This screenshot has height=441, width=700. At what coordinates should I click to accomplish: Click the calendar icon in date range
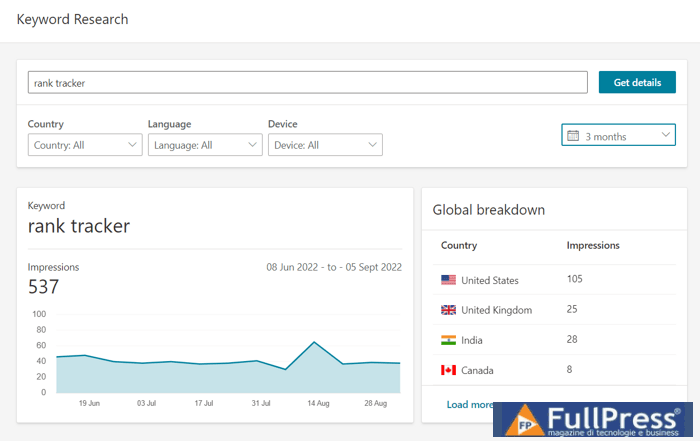pos(573,135)
